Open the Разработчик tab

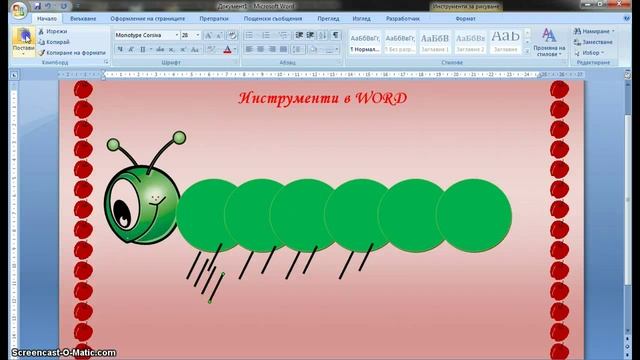click(402, 19)
